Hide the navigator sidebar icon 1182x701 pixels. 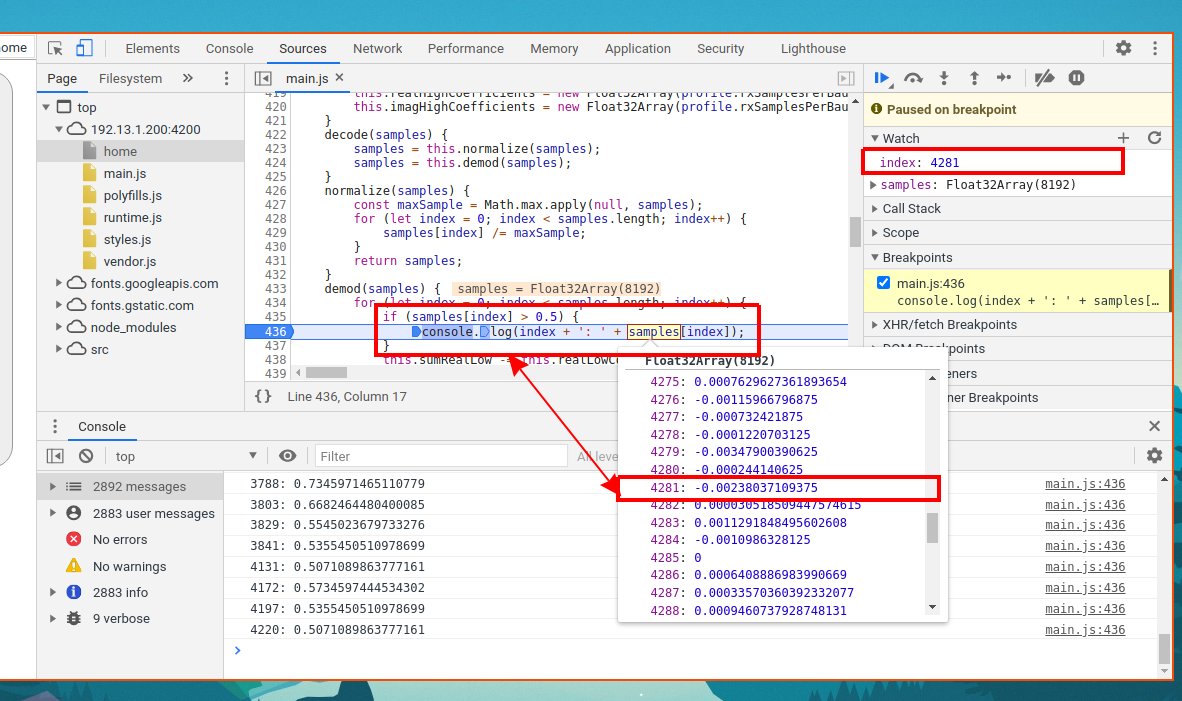(x=263, y=78)
